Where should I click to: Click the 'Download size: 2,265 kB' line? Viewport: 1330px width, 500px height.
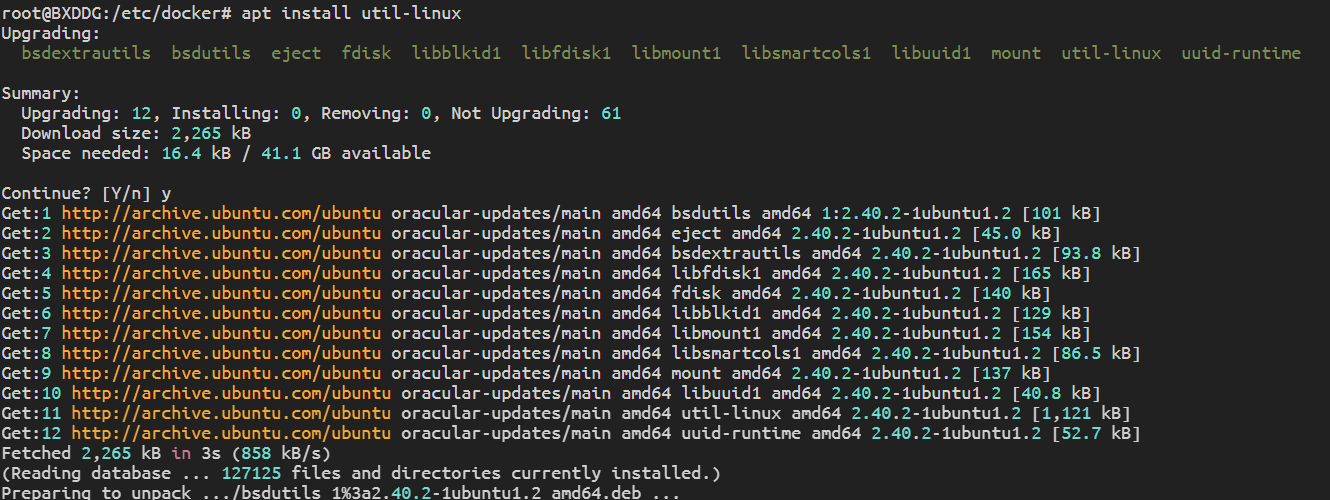136,133
